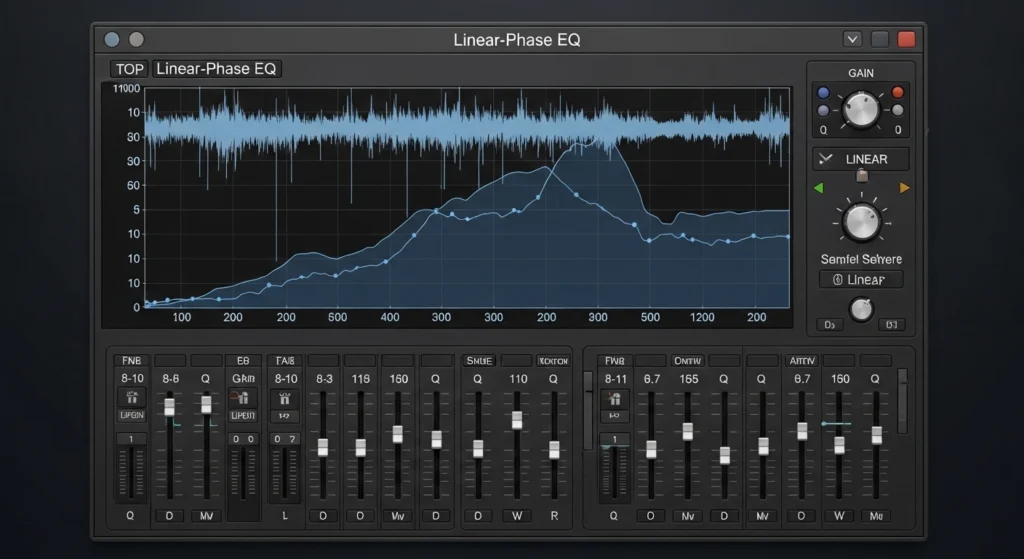Click the Semfel Selvere label
Screen dimensions: 1024x559
(x=861, y=259)
